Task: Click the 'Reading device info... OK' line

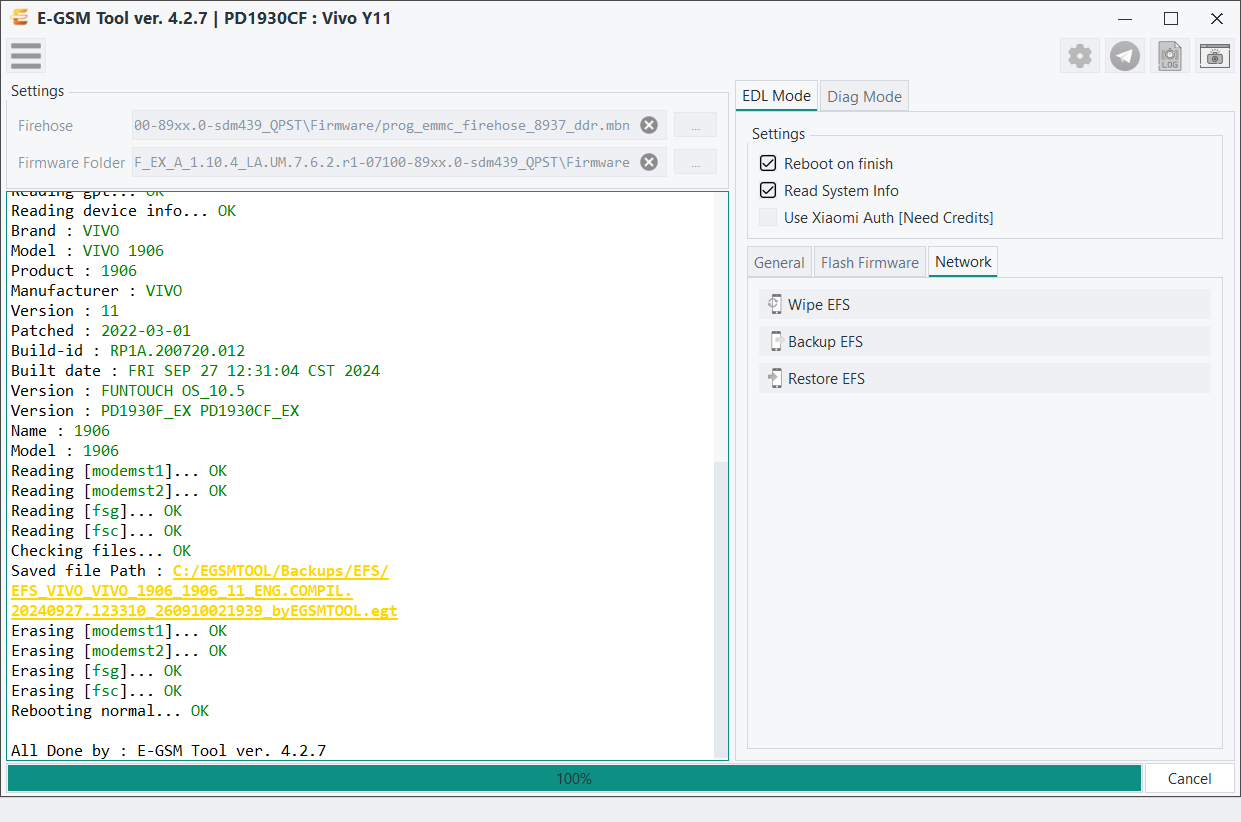Action: click(x=124, y=211)
